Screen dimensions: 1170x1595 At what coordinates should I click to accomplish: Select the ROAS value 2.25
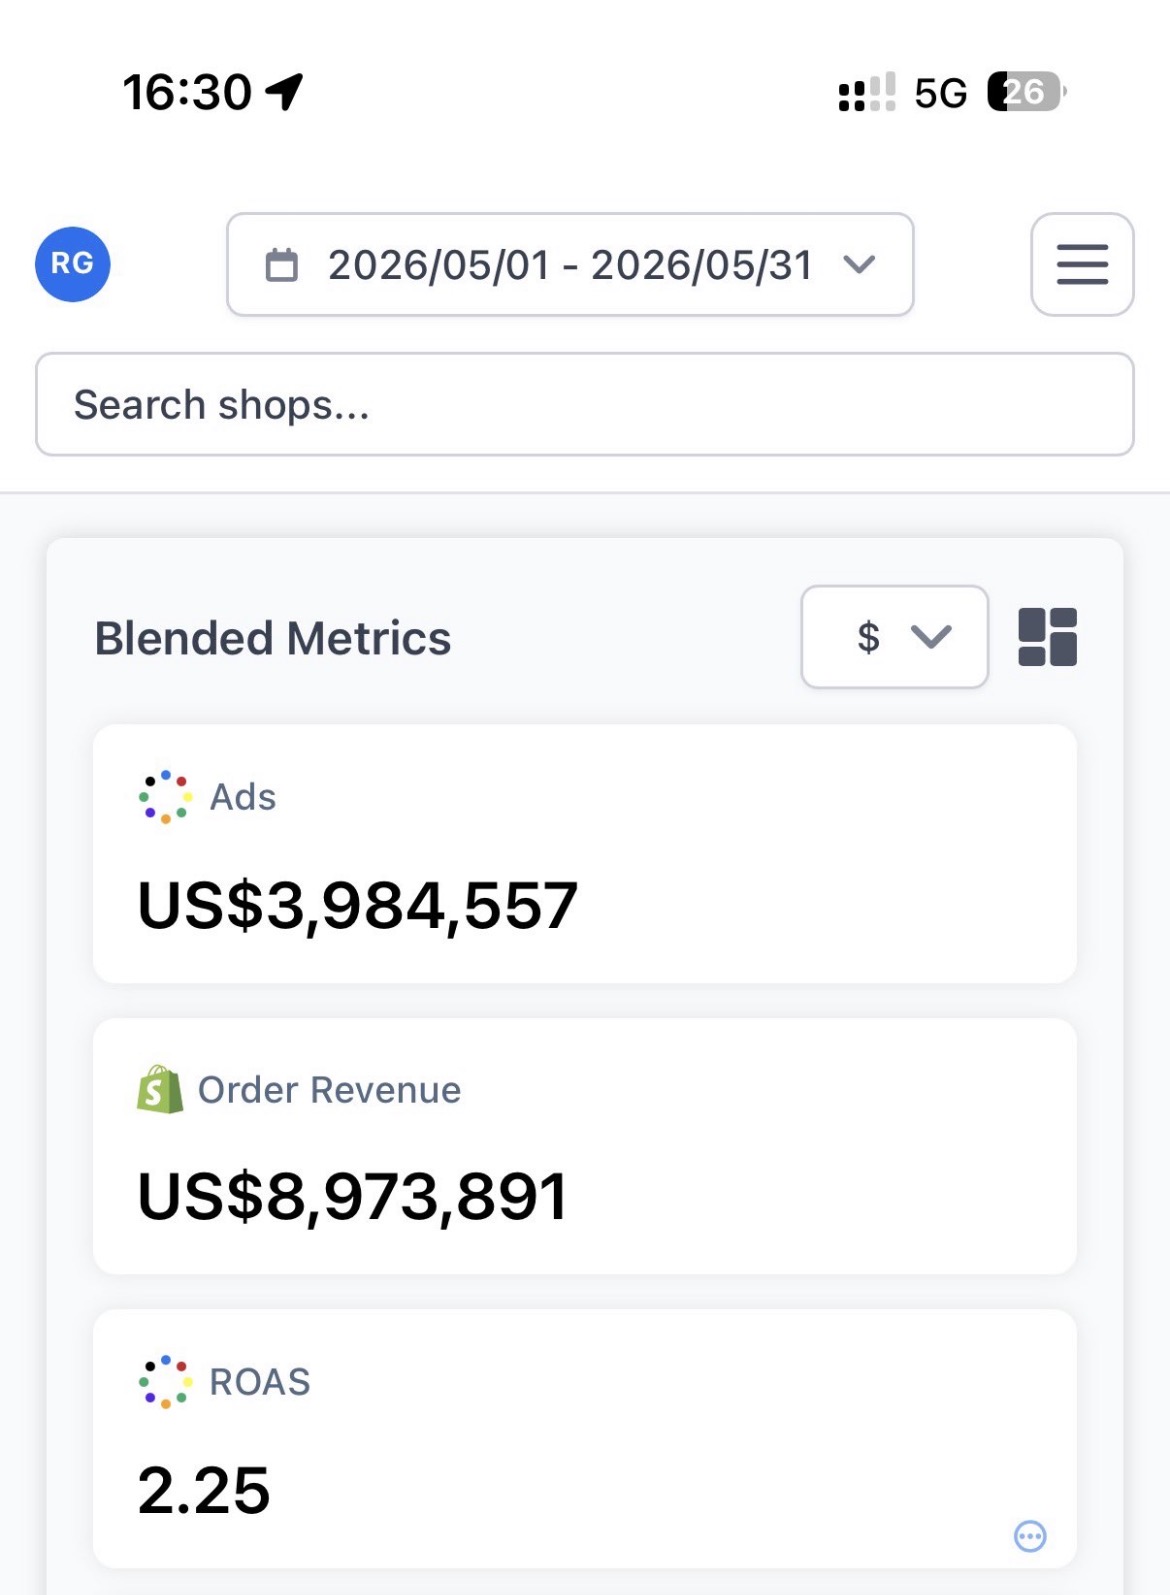click(204, 1491)
